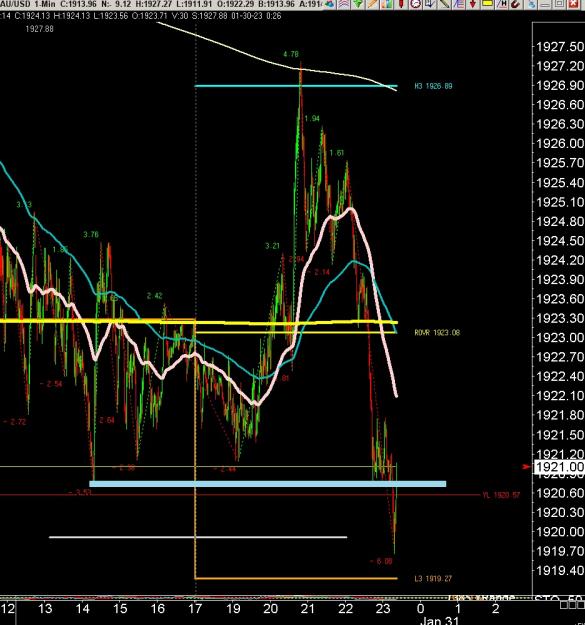Click the blue figure icon in title bar
The height and width of the screenshot is (625, 585).
tap(532, 4)
